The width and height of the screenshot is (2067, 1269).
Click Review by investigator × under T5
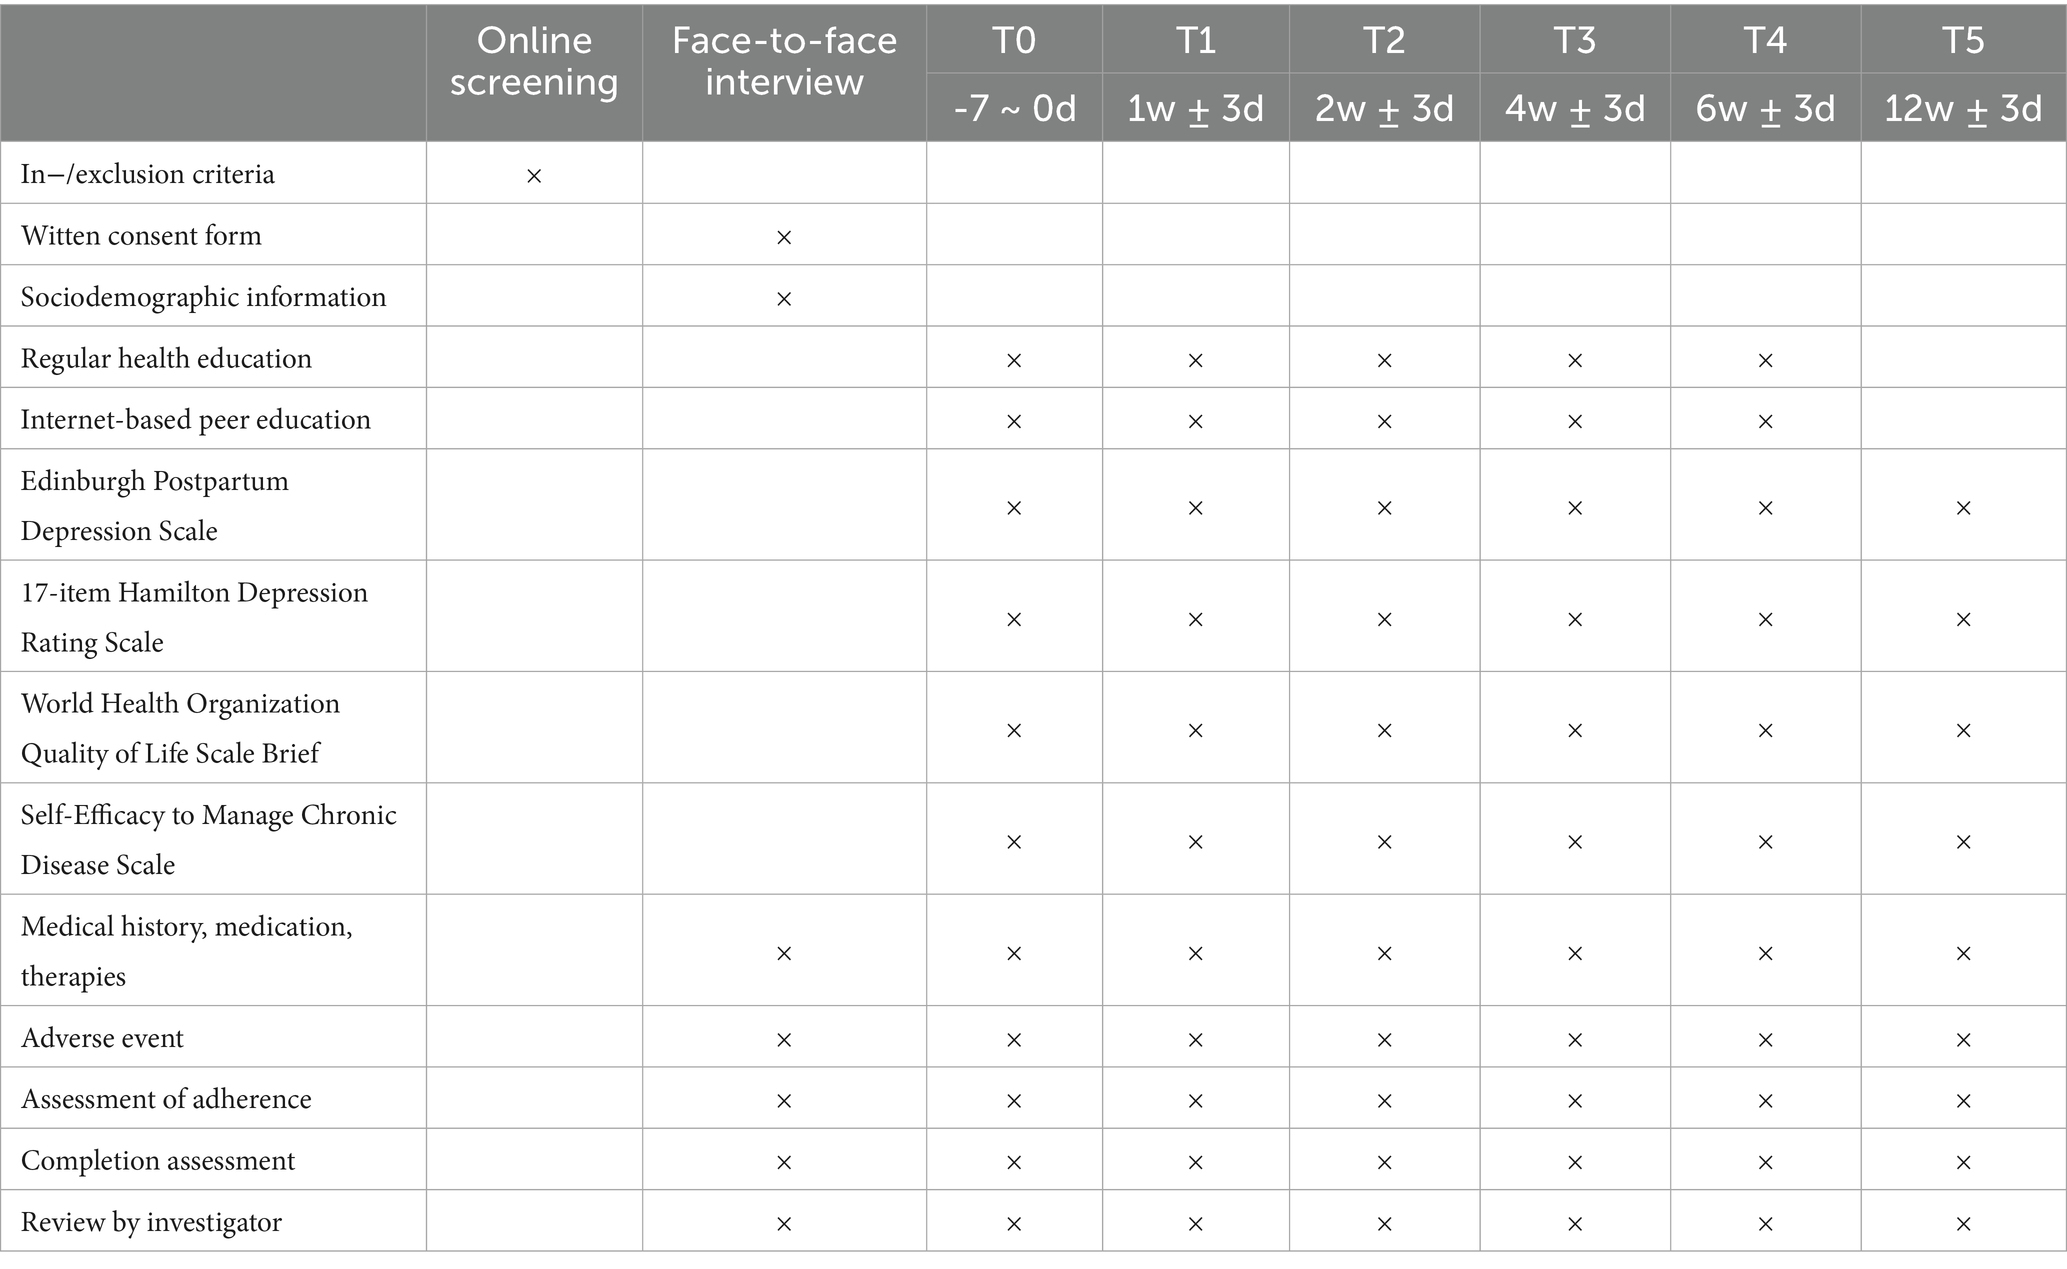(1963, 1224)
